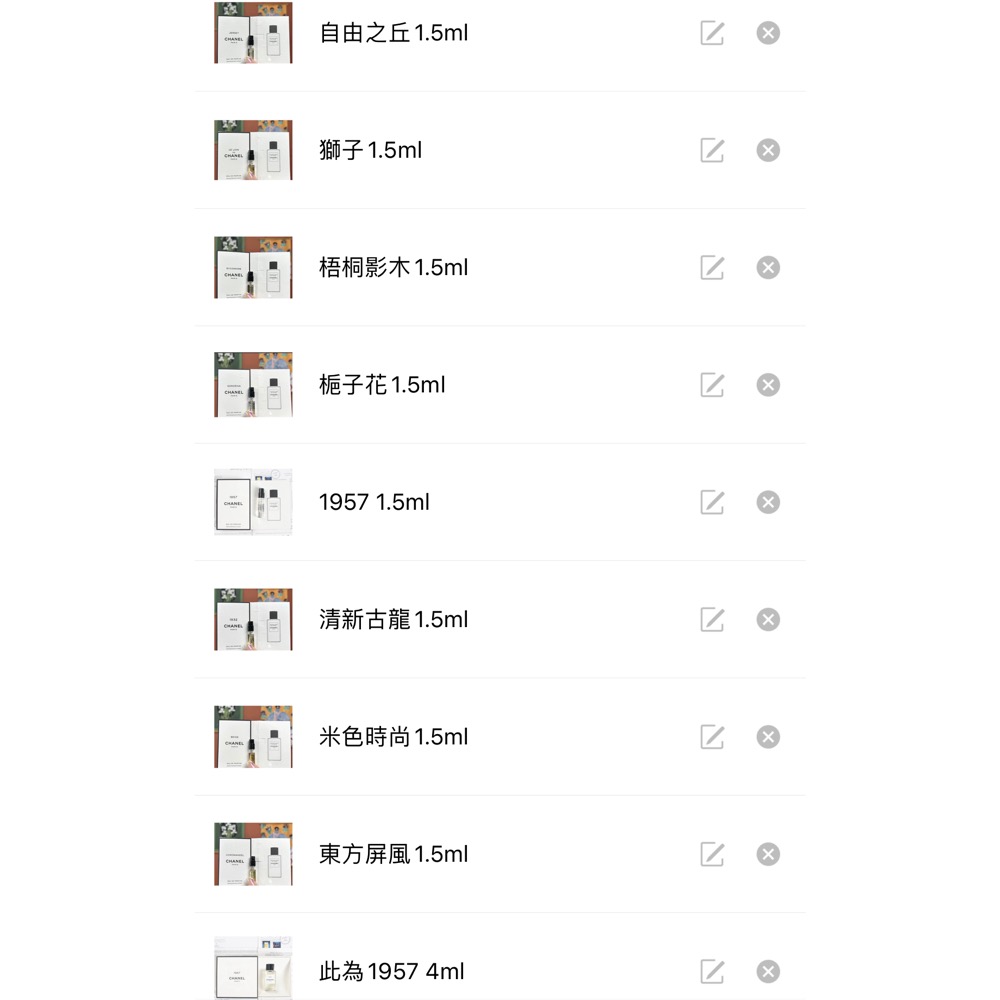The image size is (1000, 1000).
Task: Edit the 獅子 1.5ml item
Action: point(711,150)
